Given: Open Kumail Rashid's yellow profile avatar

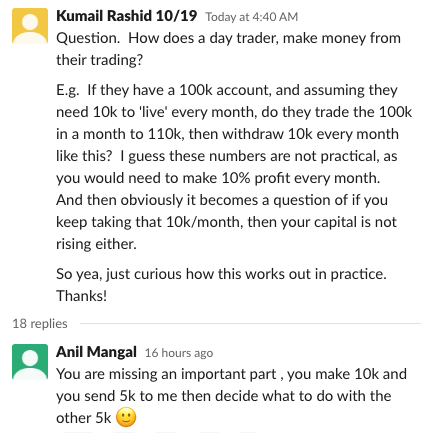Looking at the screenshot, I should [x=30, y=26].
